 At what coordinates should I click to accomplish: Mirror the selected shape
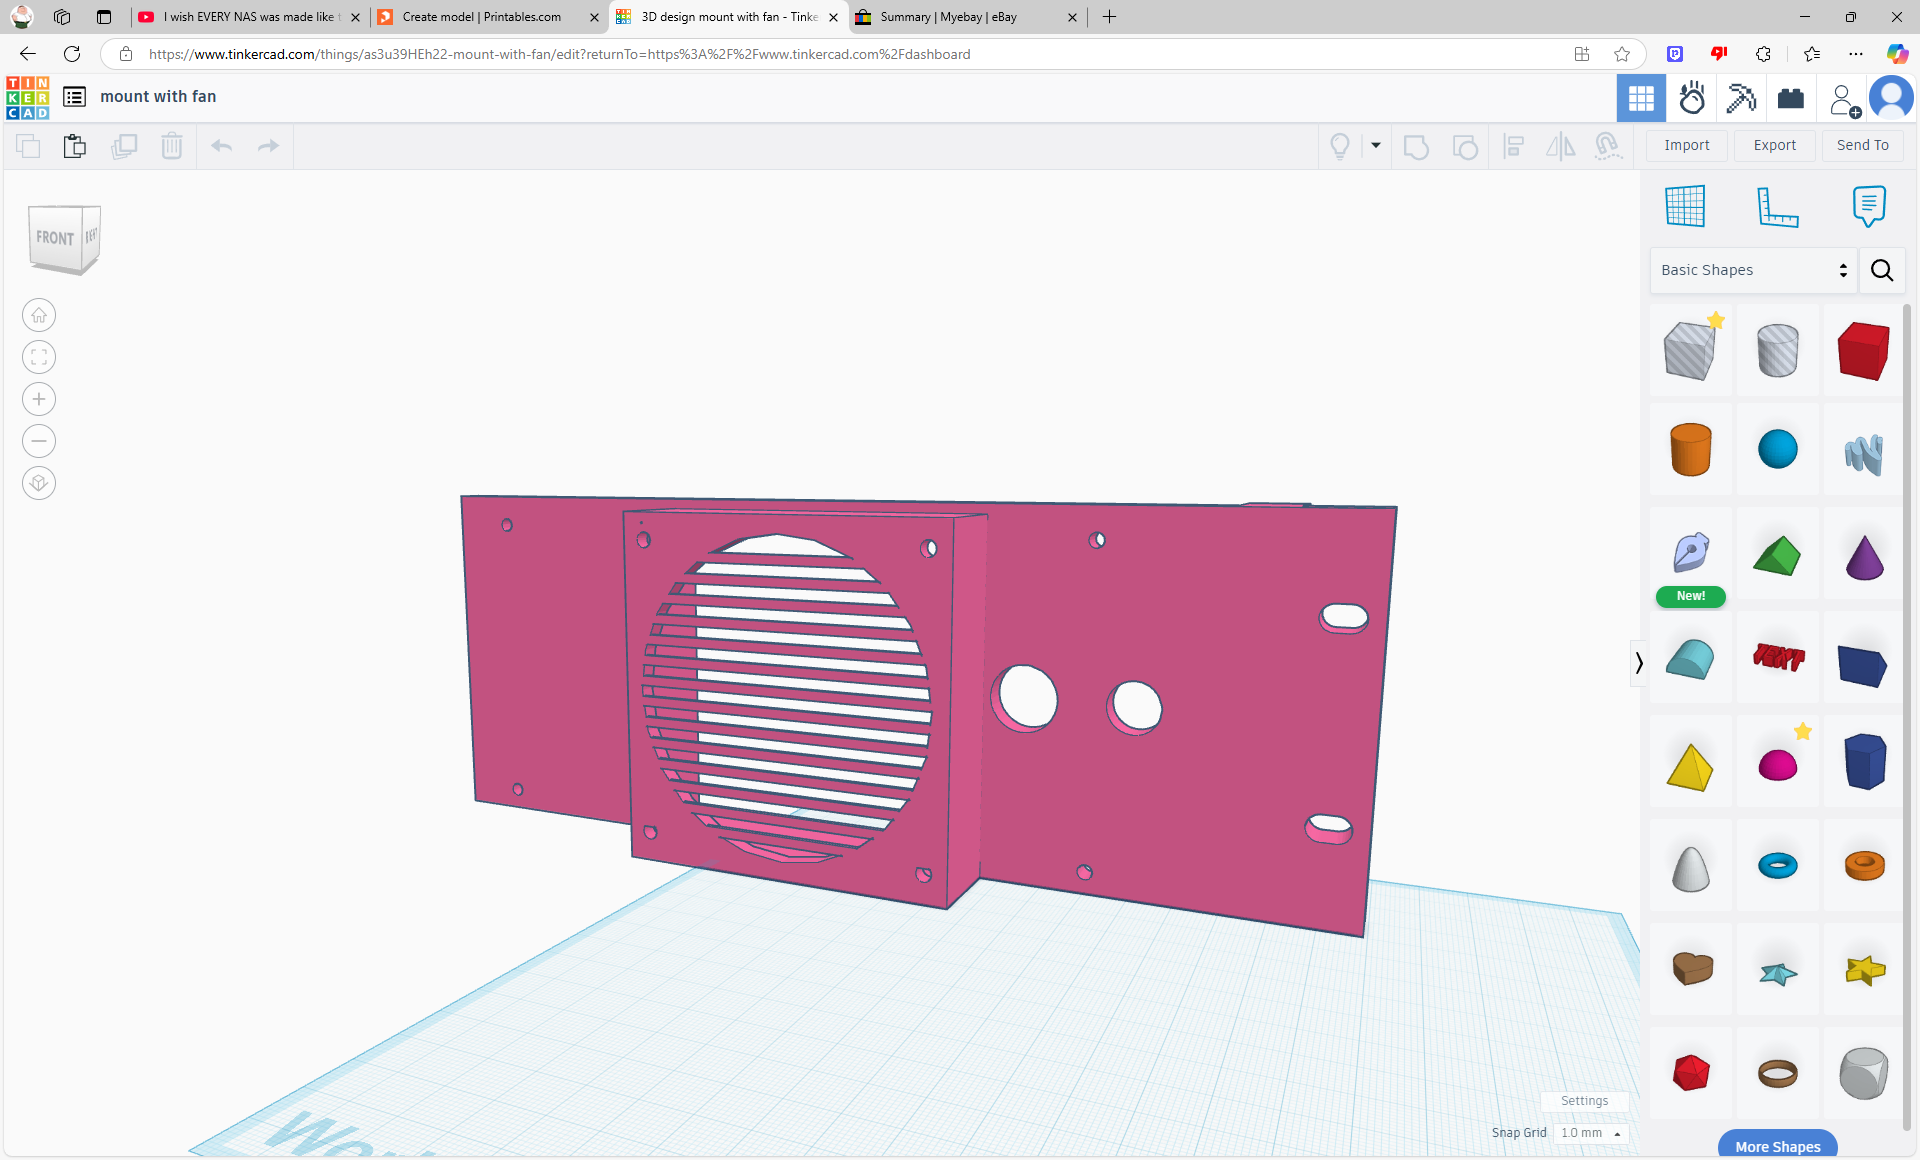coord(1560,147)
